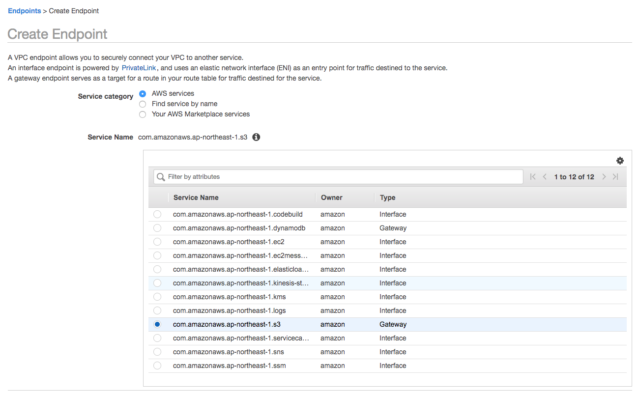Select Your AWS Marketplace services option

tap(142, 114)
